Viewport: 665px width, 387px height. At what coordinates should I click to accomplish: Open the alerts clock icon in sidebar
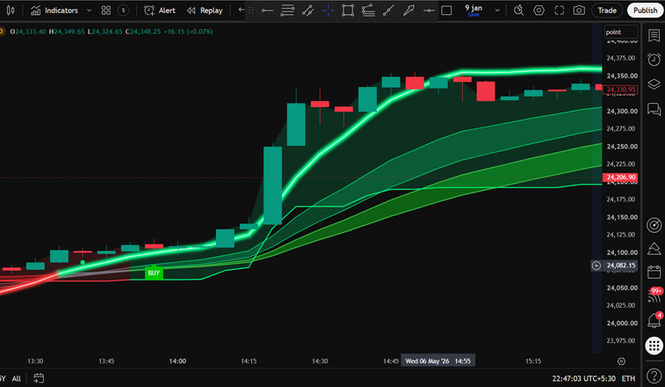click(x=654, y=59)
